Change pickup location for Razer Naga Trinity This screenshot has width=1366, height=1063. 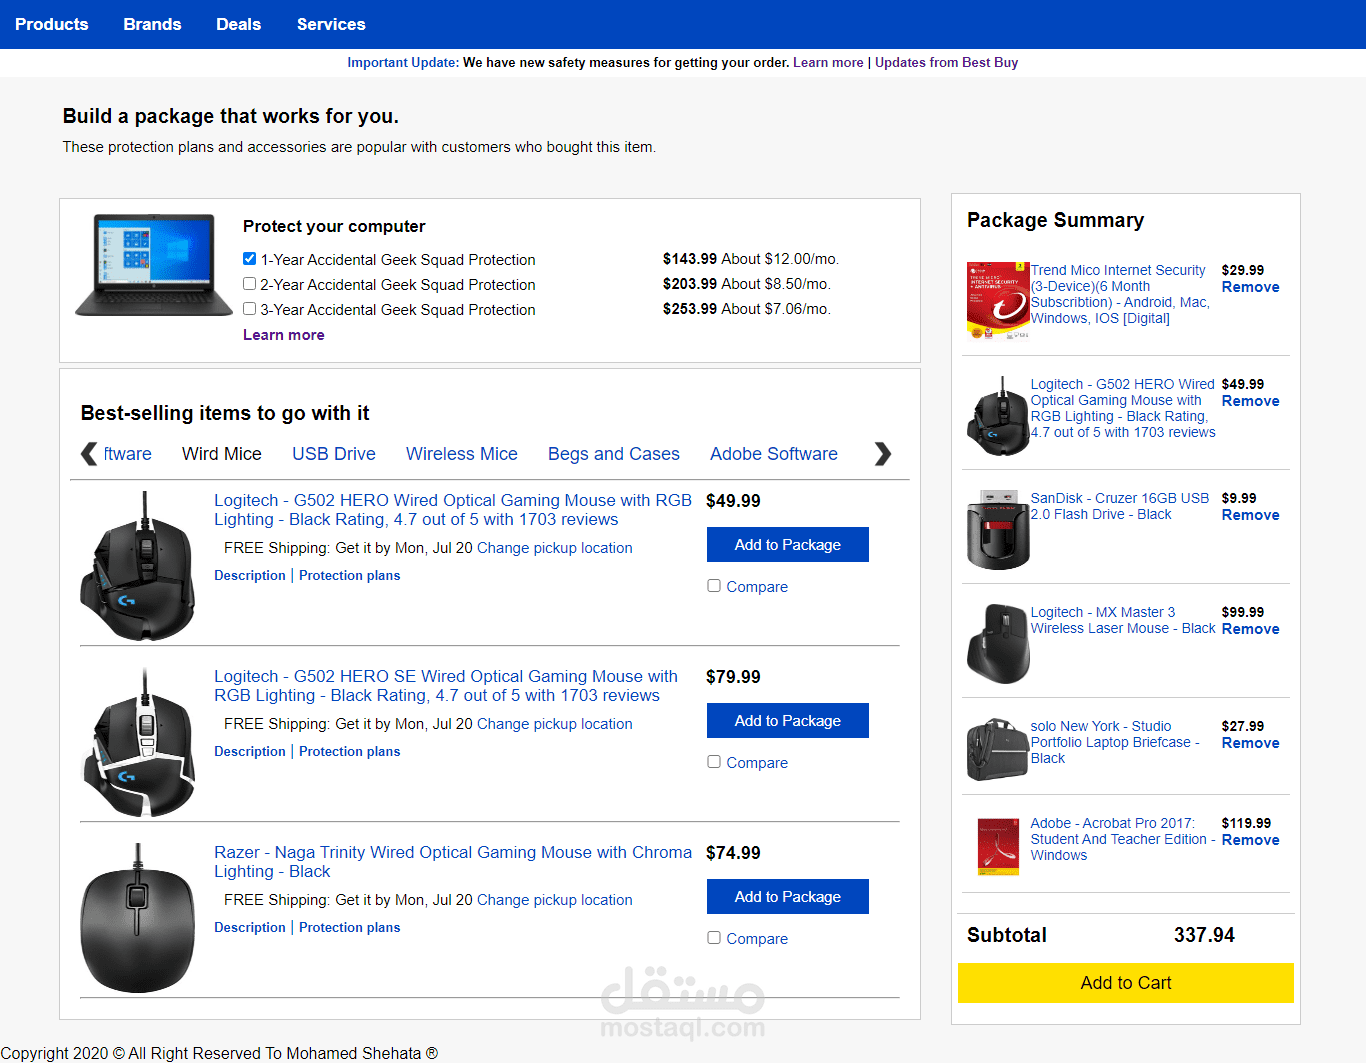pyautogui.click(x=555, y=900)
